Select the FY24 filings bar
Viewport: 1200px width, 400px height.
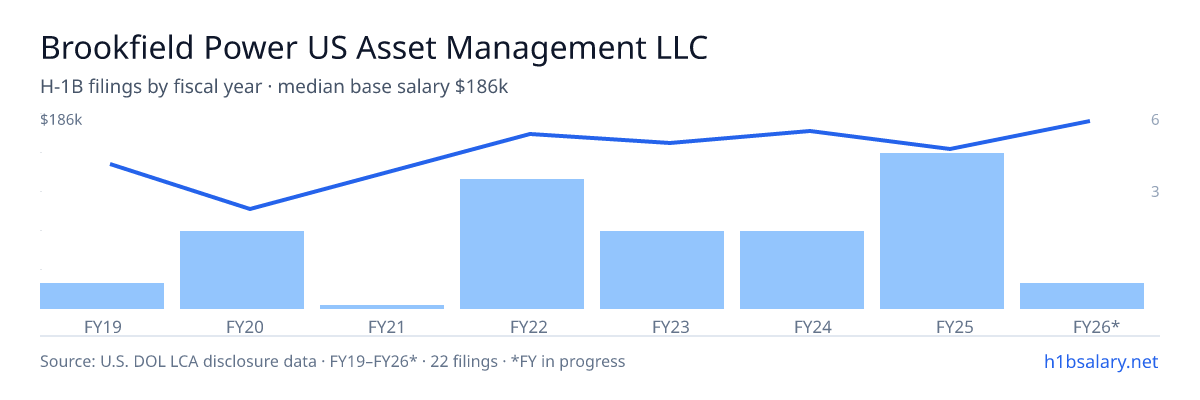[802, 270]
